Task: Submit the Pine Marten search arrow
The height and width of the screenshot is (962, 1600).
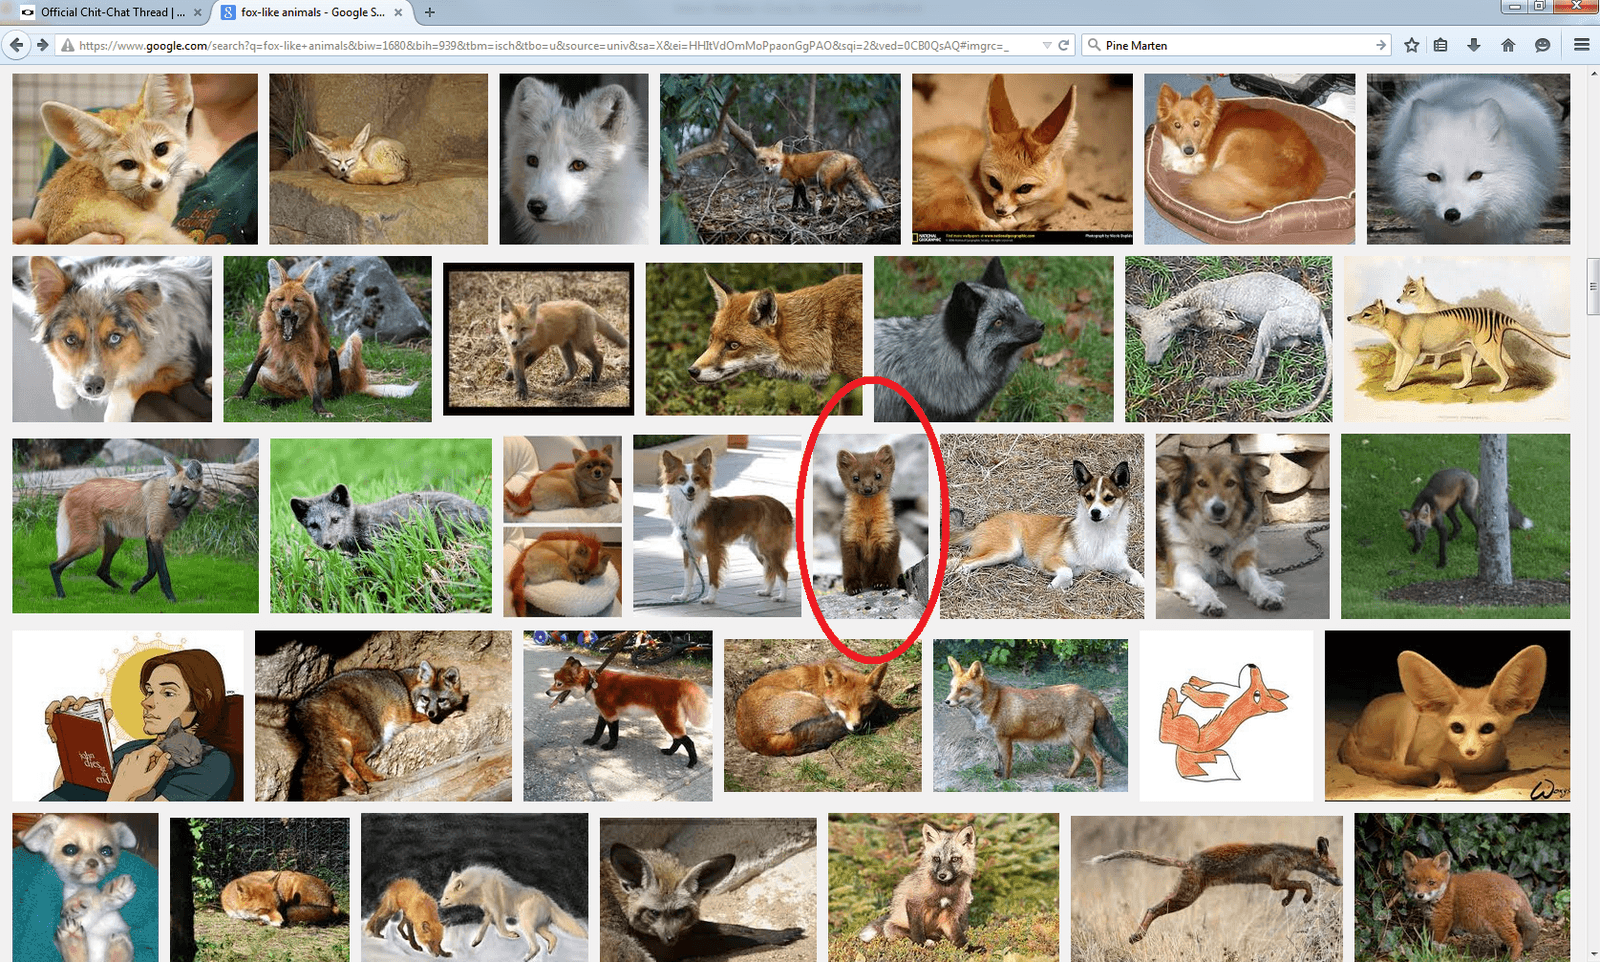Action: point(1380,45)
